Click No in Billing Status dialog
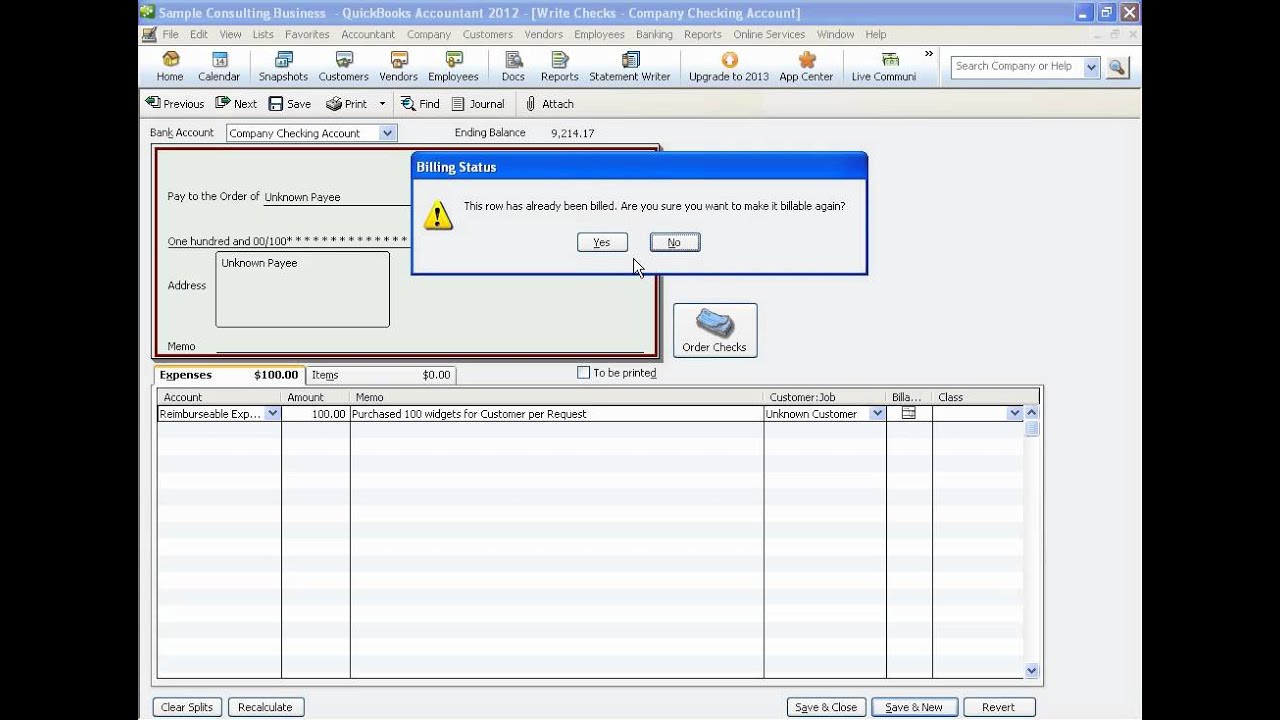 click(675, 242)
